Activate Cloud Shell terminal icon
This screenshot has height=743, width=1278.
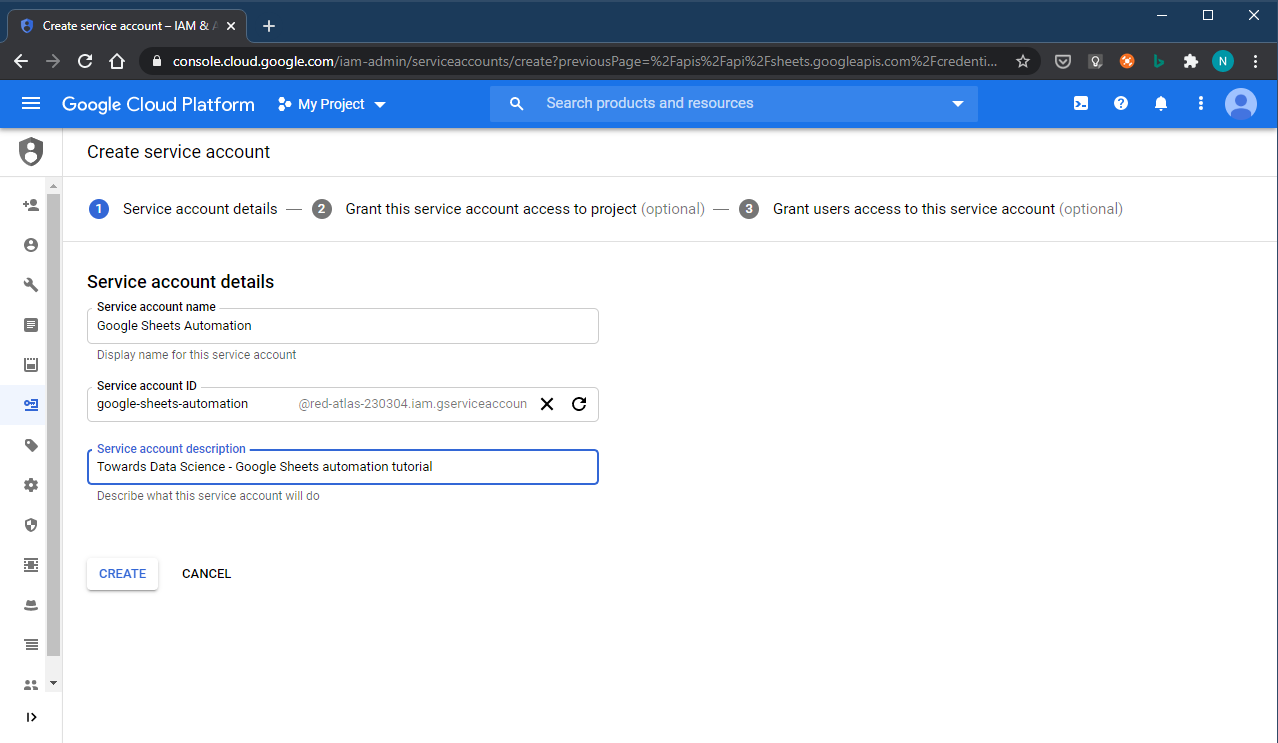[1081, 103]
